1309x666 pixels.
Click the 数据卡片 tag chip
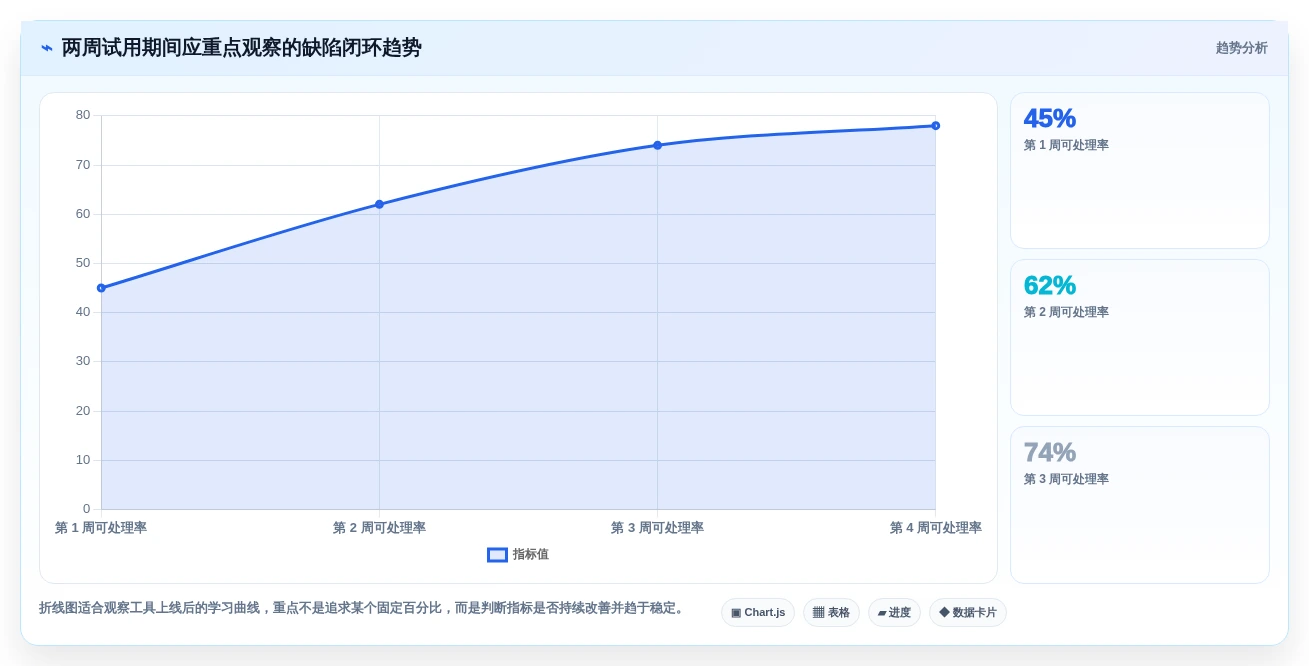click(968, 612)
